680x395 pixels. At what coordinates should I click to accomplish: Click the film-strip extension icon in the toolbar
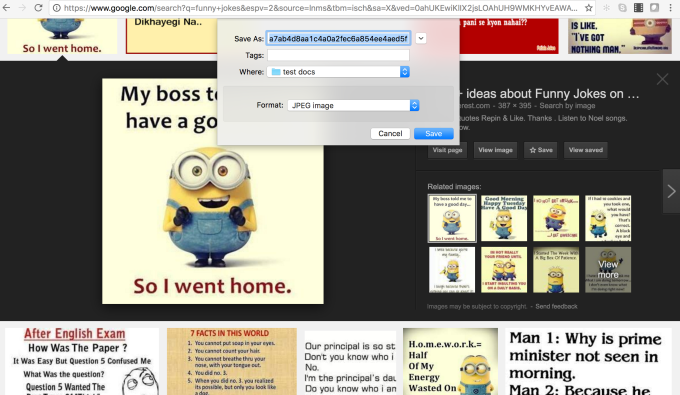coord(638,8)
